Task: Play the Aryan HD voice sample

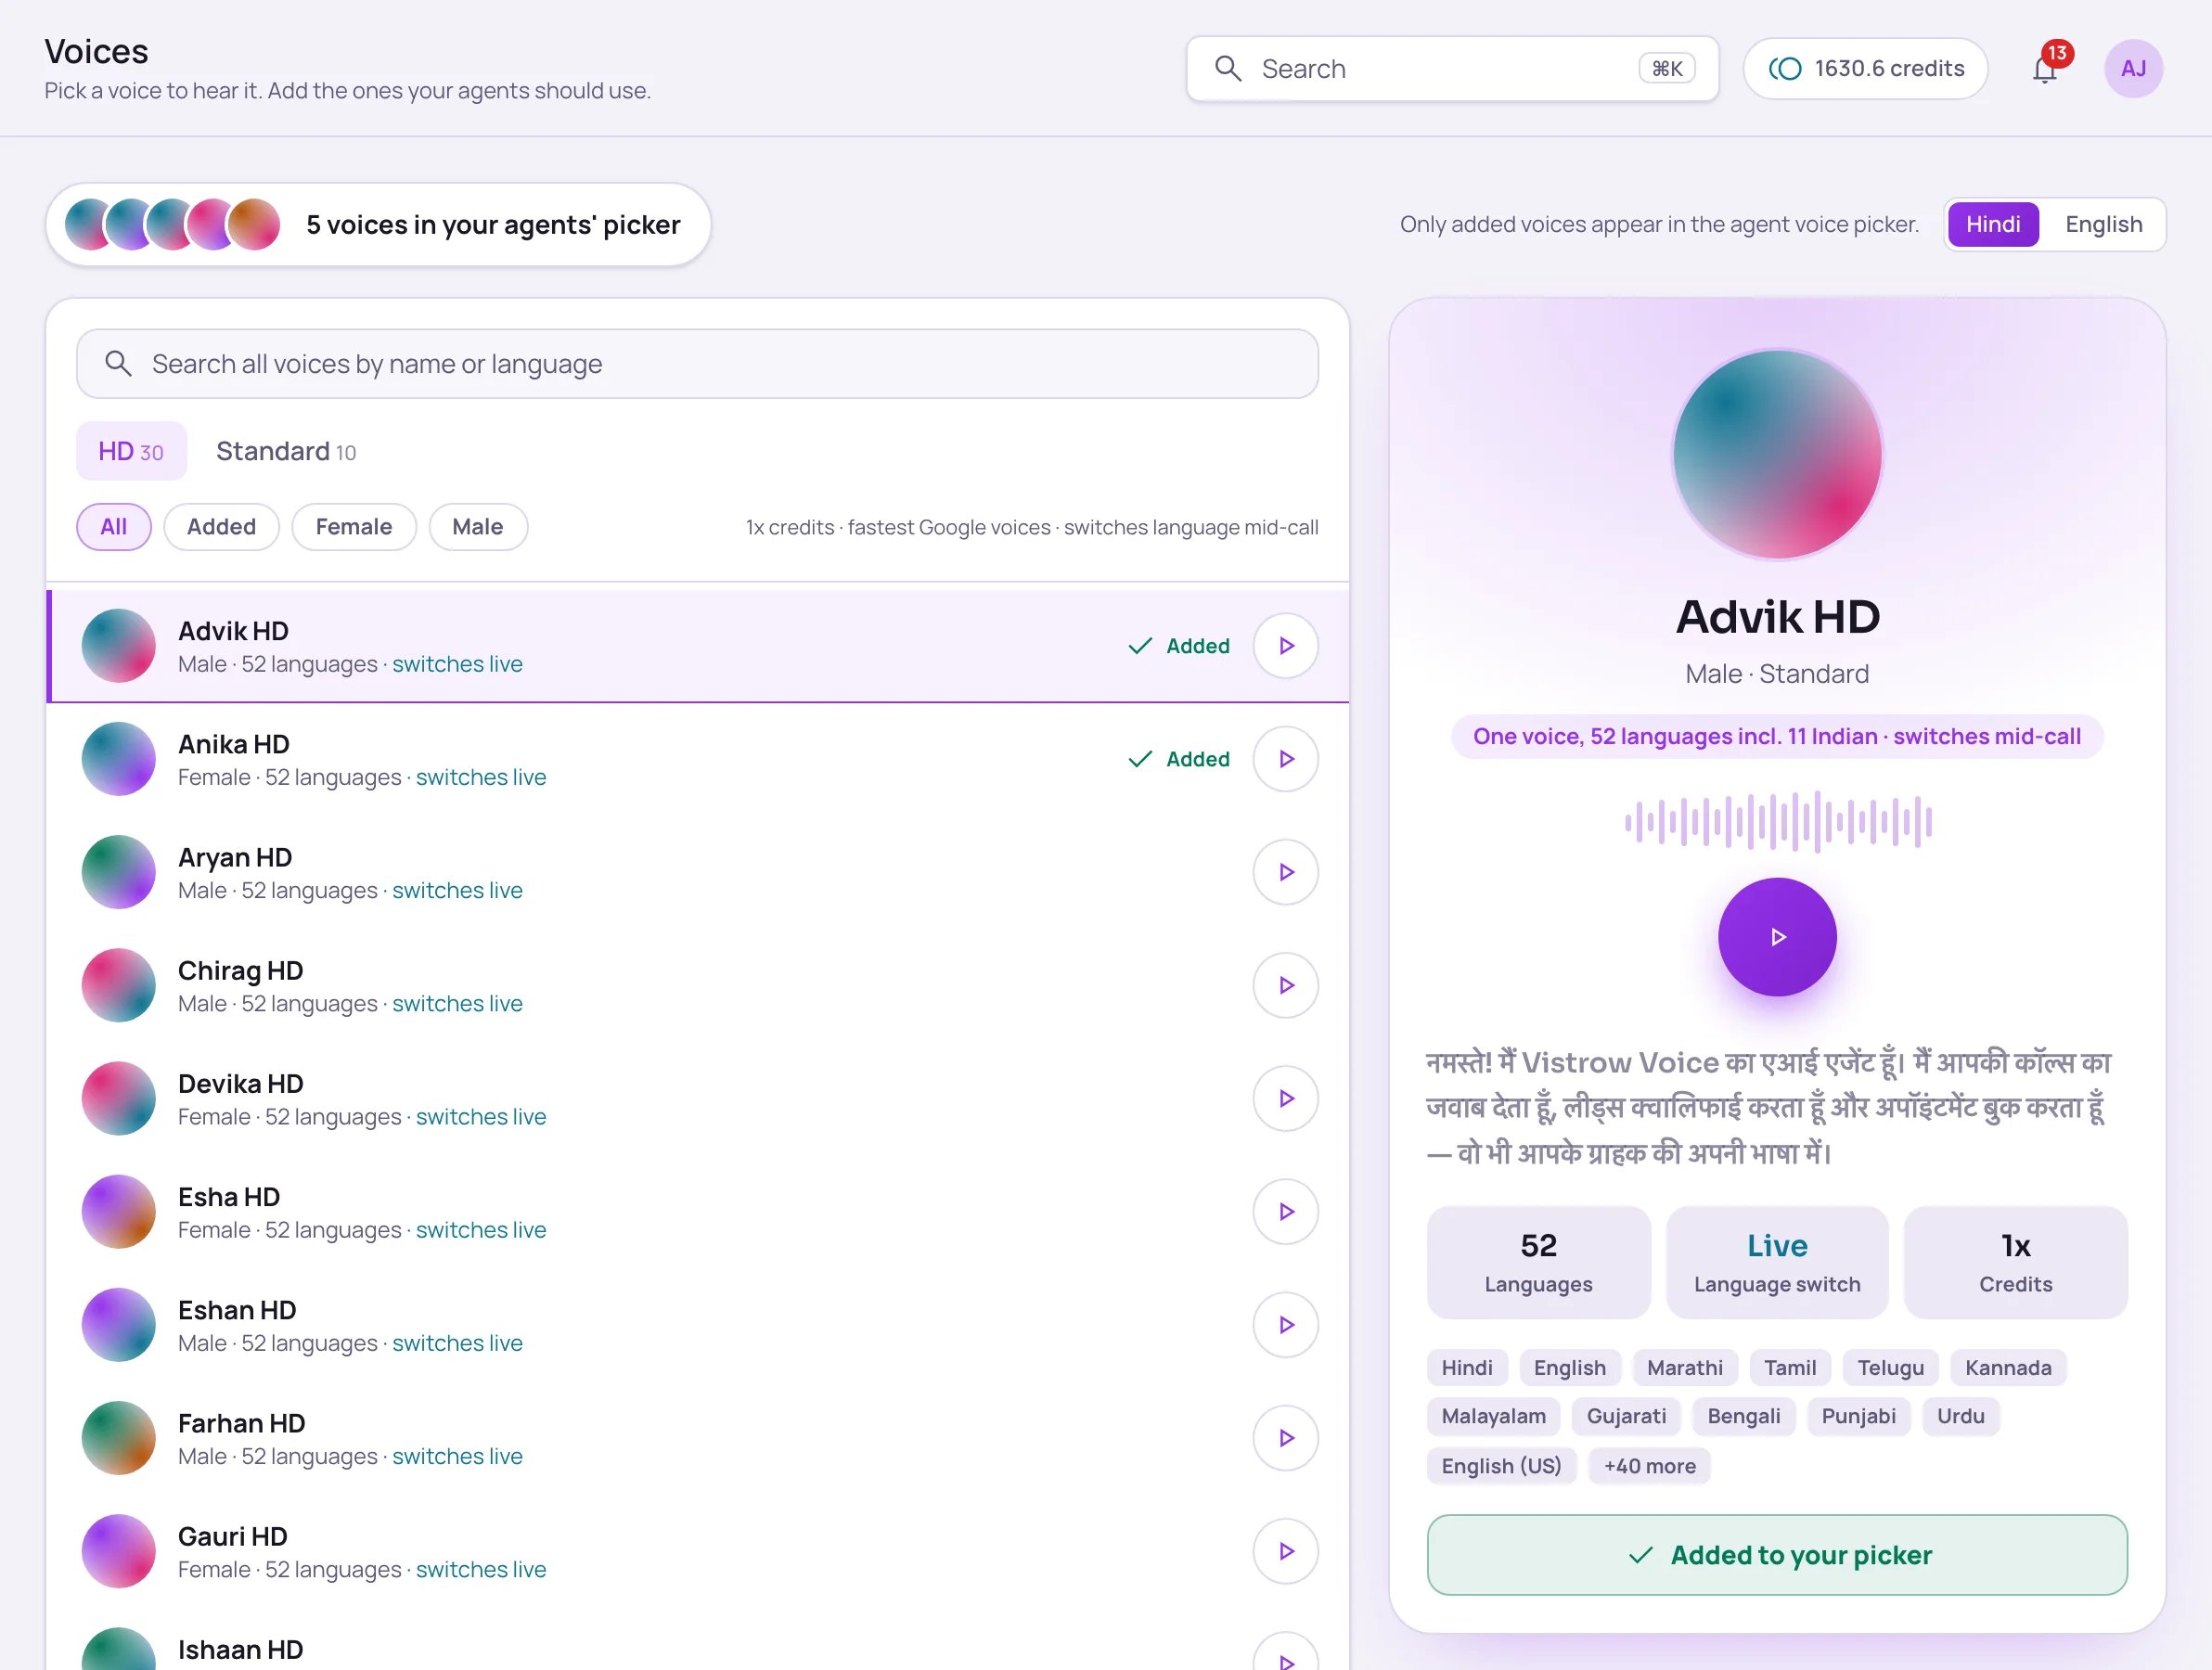Action: click(1285, 872)
